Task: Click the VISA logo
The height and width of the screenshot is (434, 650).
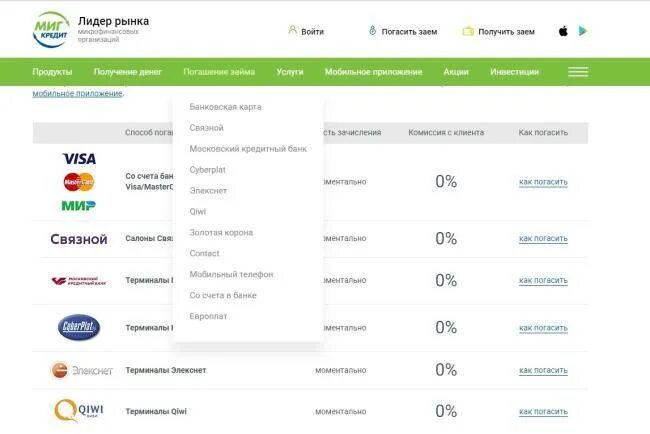Action: coord(79,158)
